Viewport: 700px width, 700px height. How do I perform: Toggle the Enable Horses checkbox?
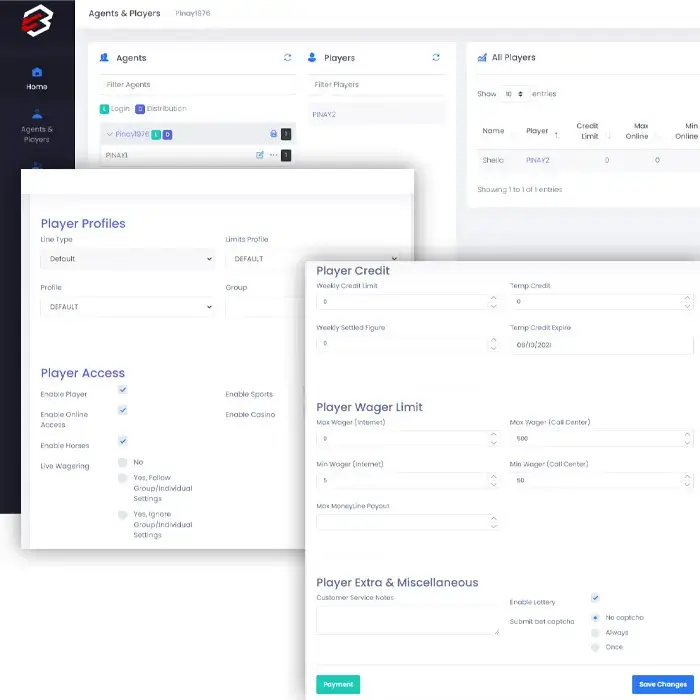(123, 441)
